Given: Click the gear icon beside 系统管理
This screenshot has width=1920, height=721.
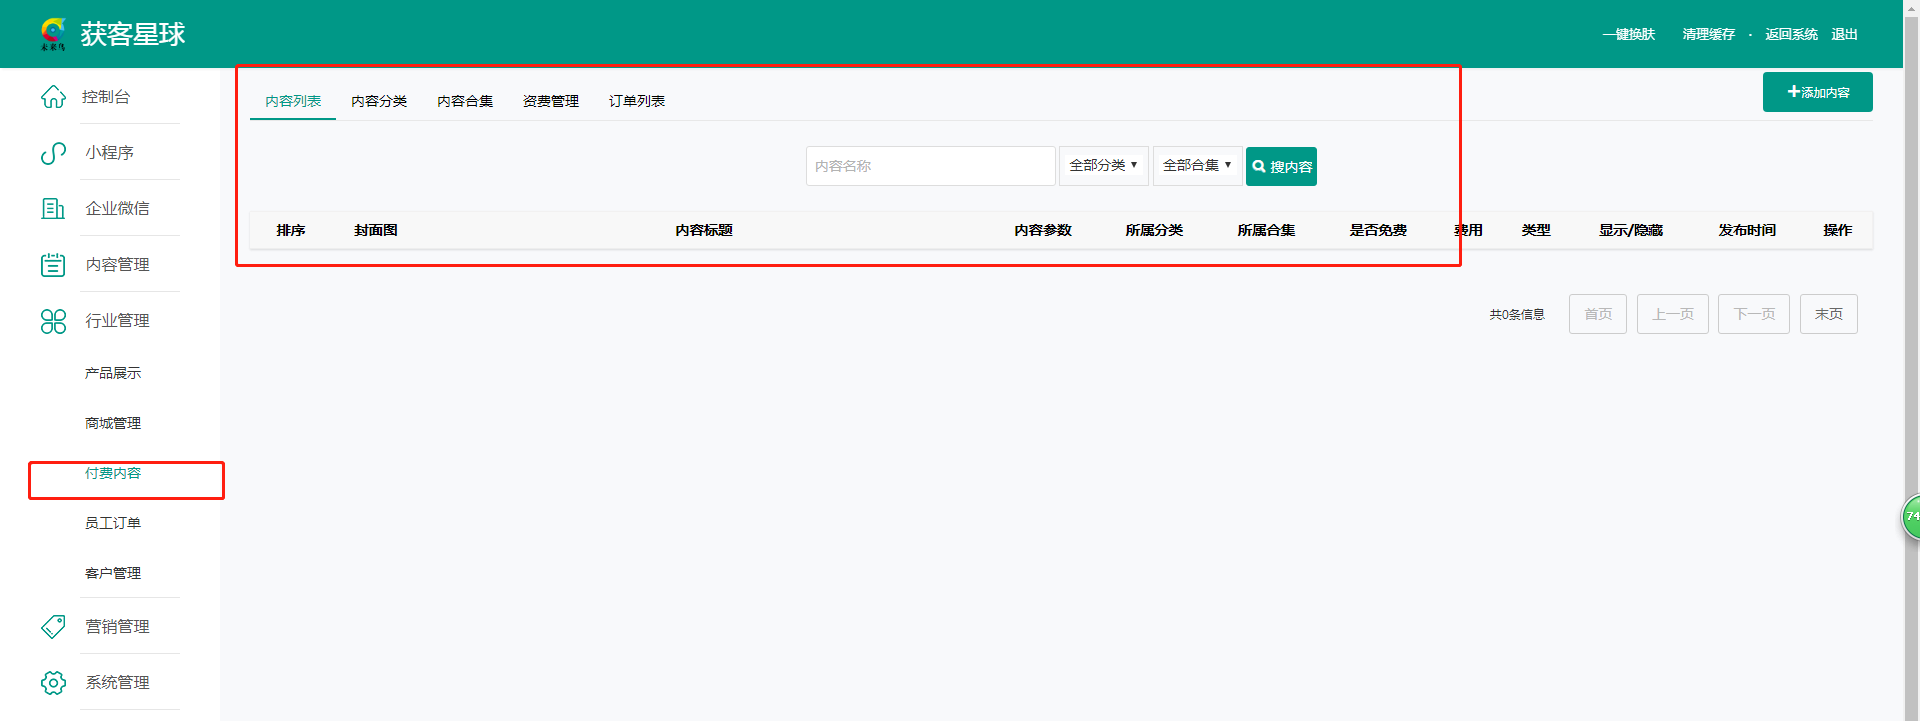Looking at the screenshot, I should pyautogui.click(x=53, y=683).
